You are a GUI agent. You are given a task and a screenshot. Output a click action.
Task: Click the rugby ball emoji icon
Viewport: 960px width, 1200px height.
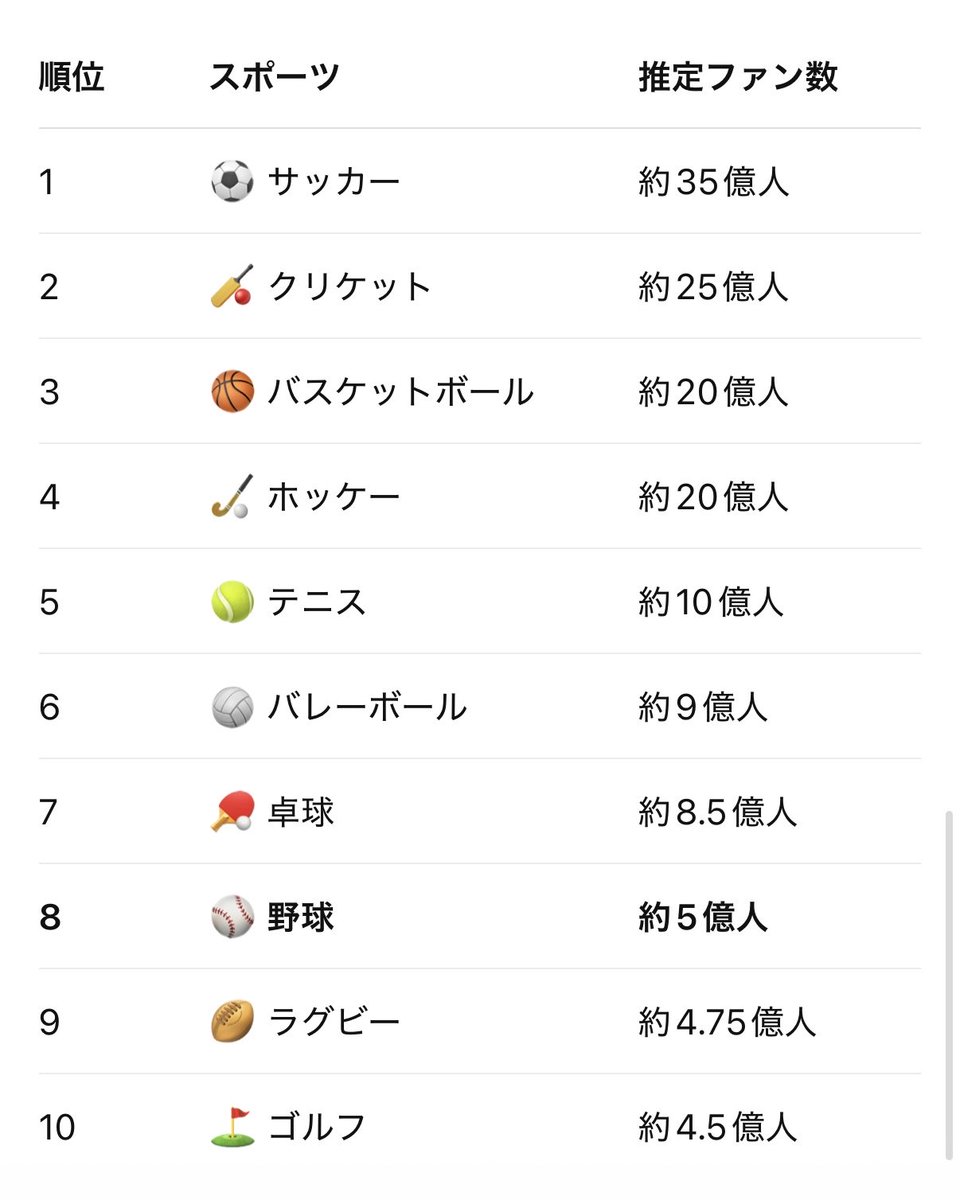[232, 1022]
